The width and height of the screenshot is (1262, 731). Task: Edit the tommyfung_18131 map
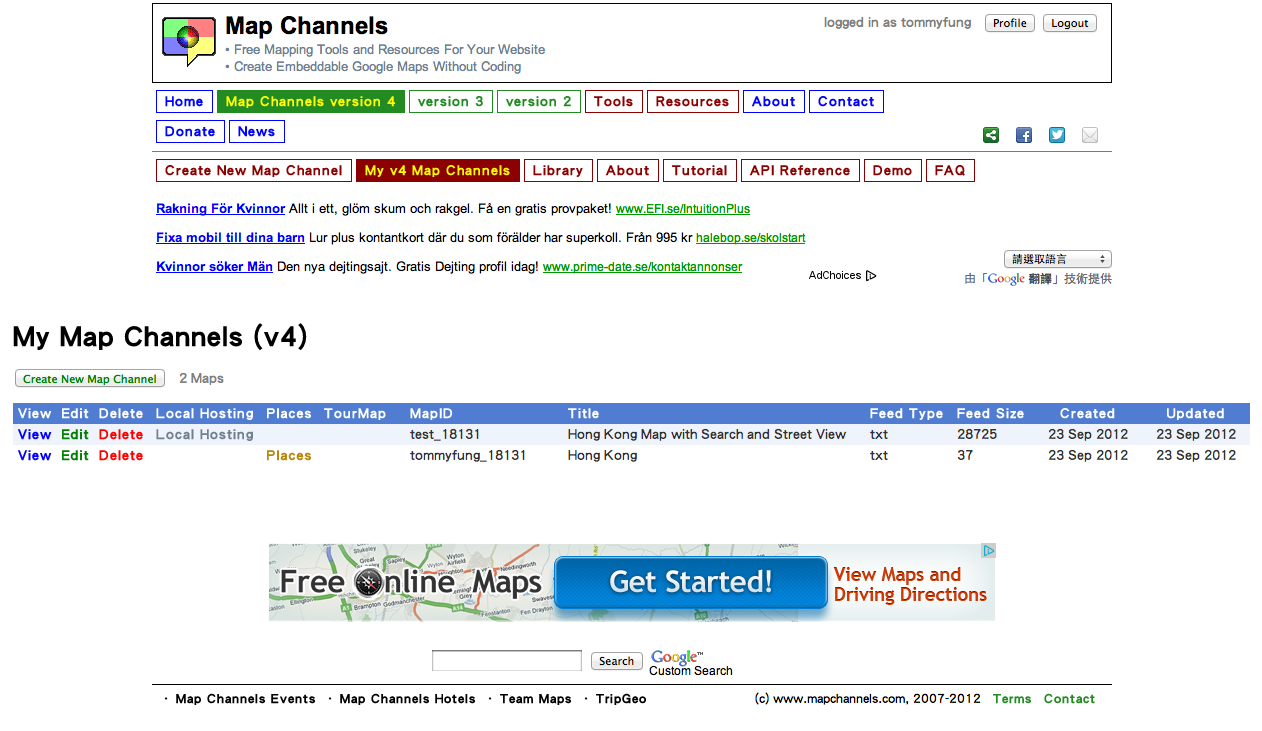coord(74,456)
